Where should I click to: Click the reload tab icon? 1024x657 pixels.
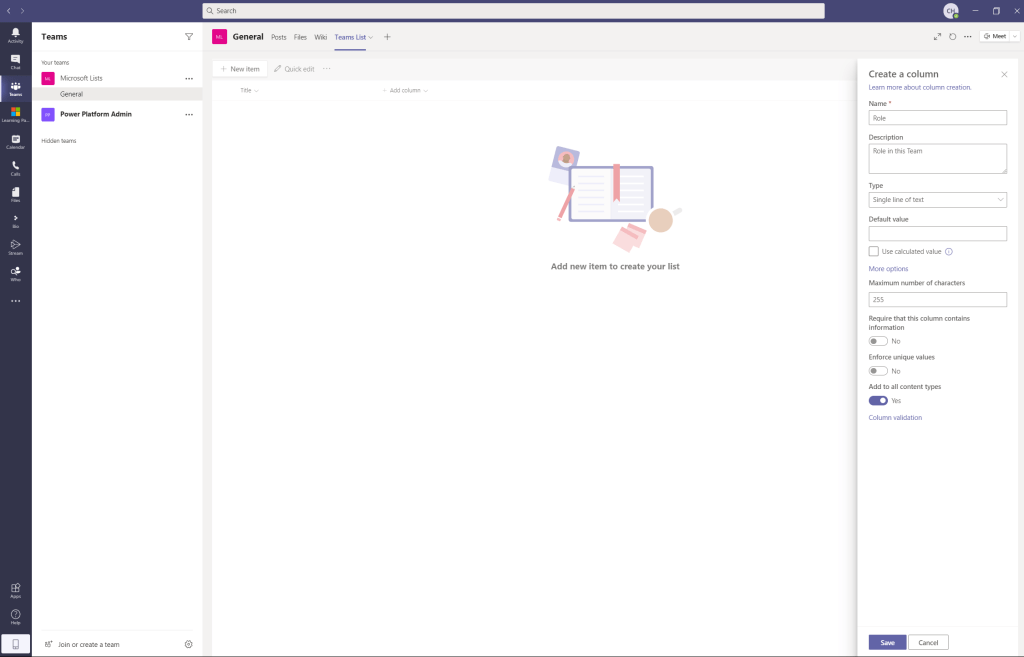[x=952, y=36]
